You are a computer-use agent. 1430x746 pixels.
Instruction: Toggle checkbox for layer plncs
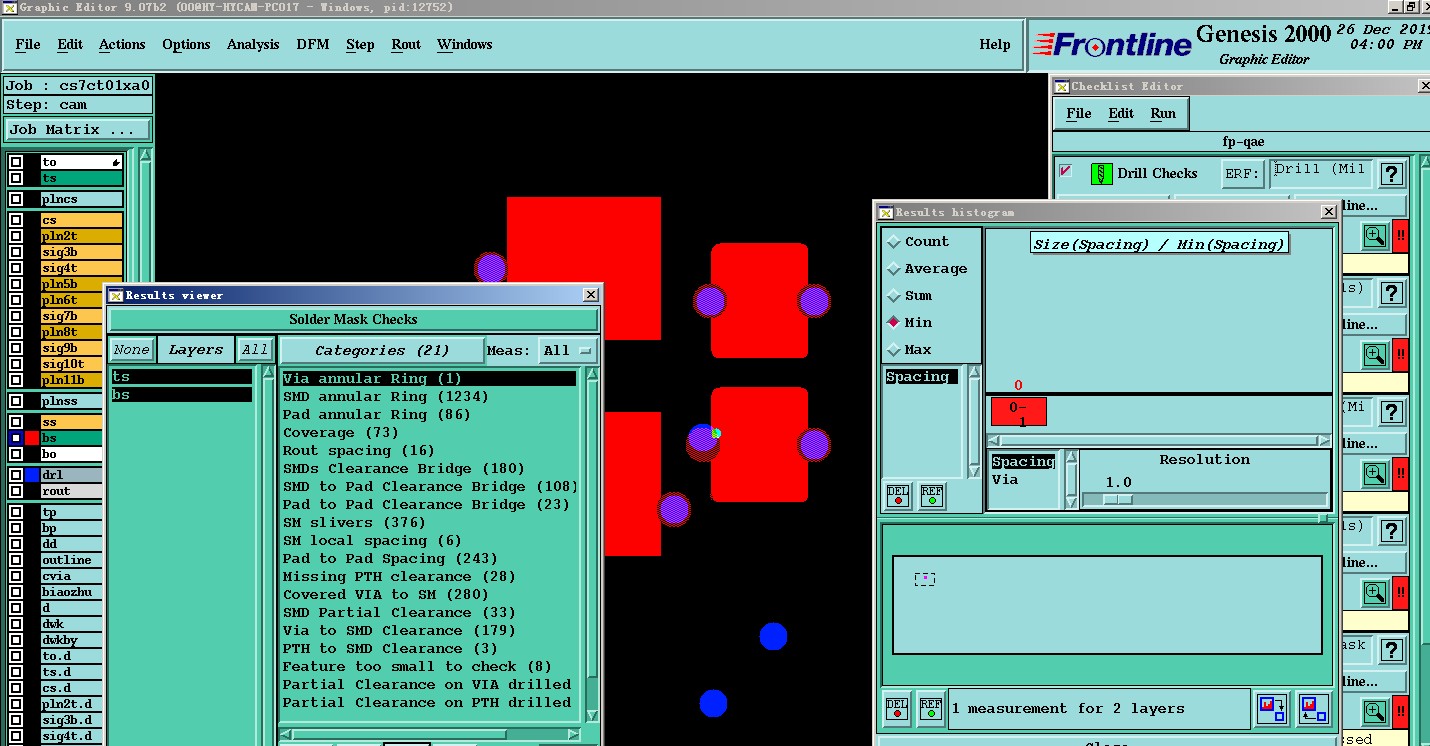point(16,199)
